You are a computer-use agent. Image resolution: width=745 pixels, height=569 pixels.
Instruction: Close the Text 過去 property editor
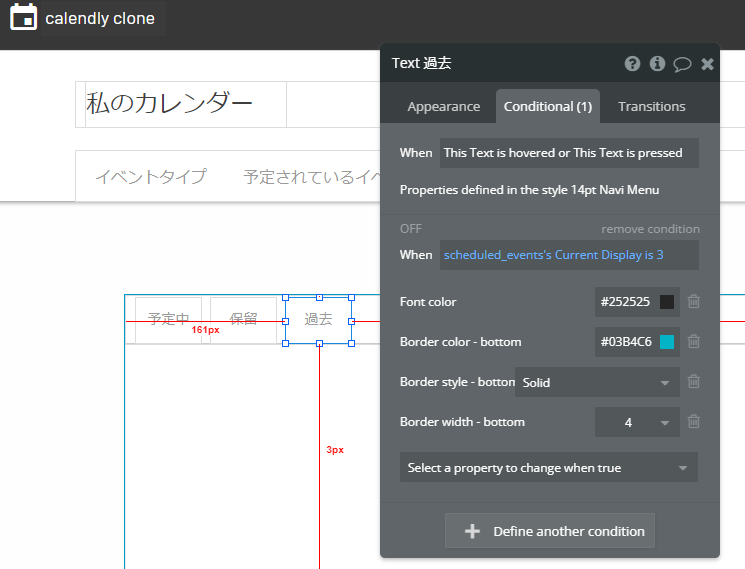tap(707, 64)
